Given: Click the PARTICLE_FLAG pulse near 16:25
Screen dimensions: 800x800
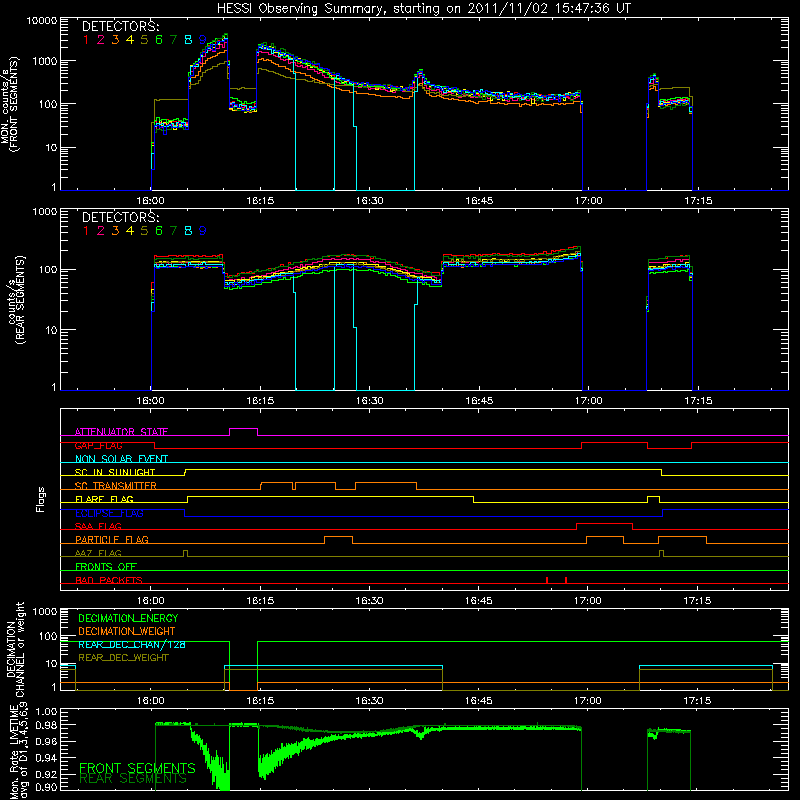Looking at the screenshot, I should [x=338, y=537].
